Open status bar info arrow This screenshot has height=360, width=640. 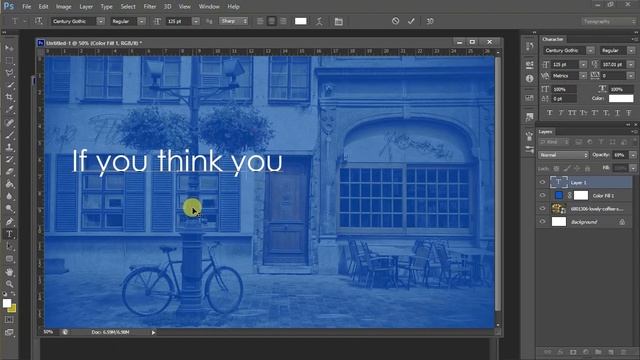(x=153, y=332)
